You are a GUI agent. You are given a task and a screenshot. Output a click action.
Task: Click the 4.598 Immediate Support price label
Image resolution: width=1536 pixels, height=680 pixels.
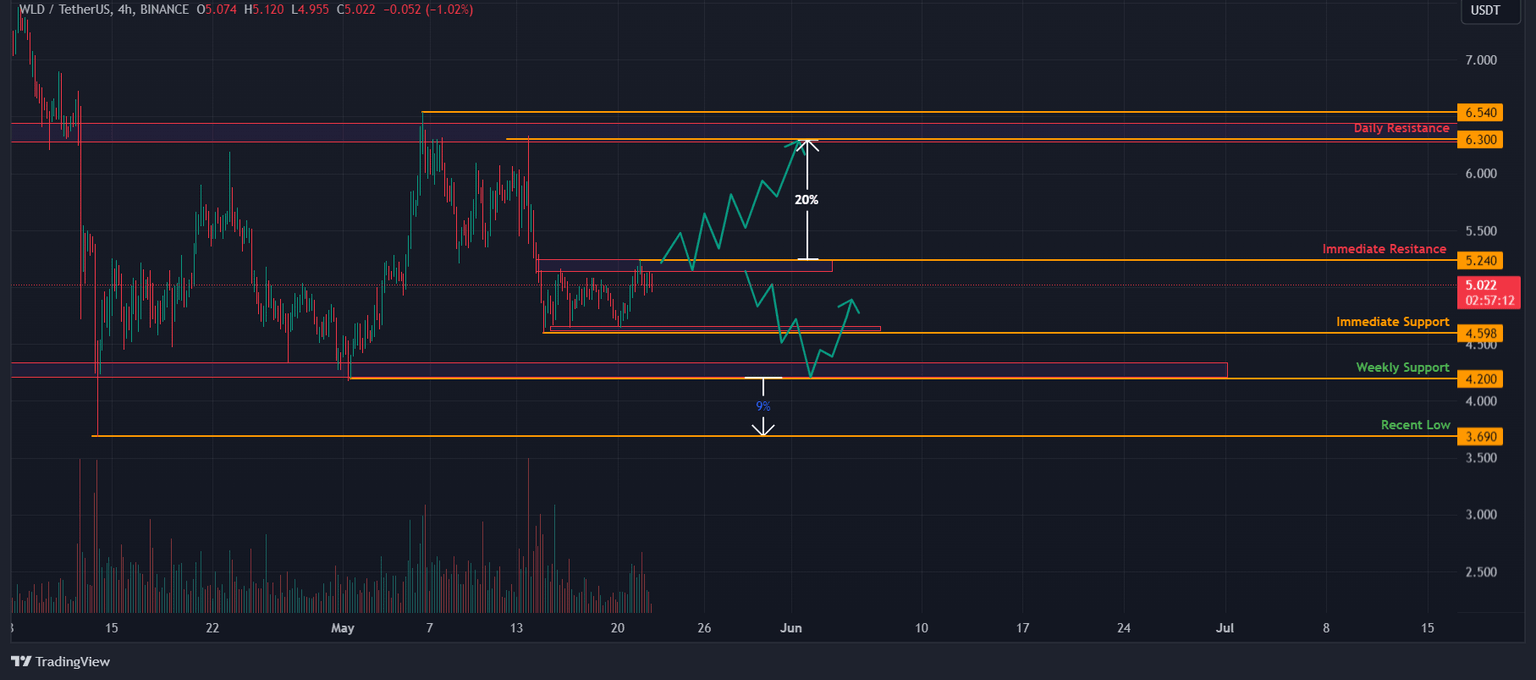point(1479,333)
